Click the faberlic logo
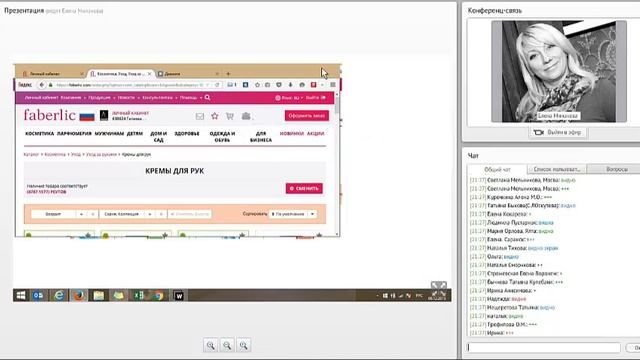 pyautogui.click(x=49, y=115)
